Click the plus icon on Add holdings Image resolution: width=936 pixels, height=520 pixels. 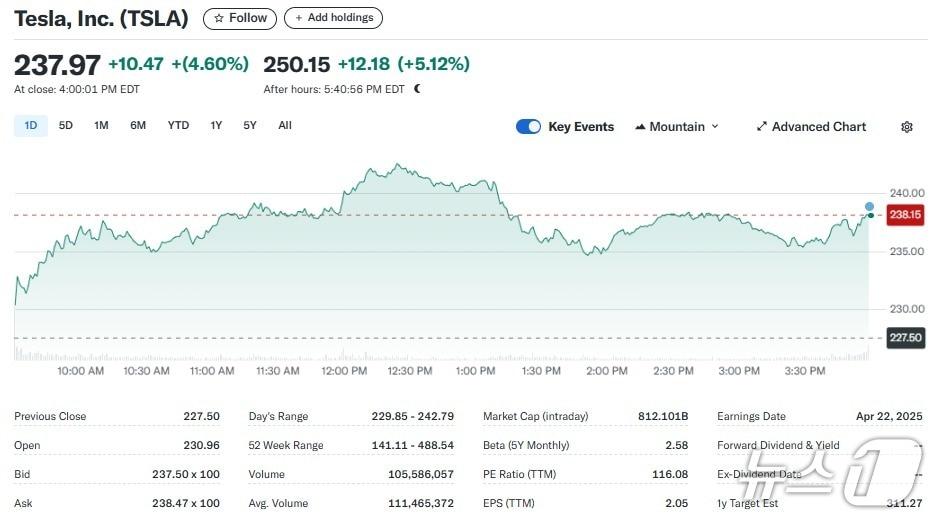(x=299, y=18)
